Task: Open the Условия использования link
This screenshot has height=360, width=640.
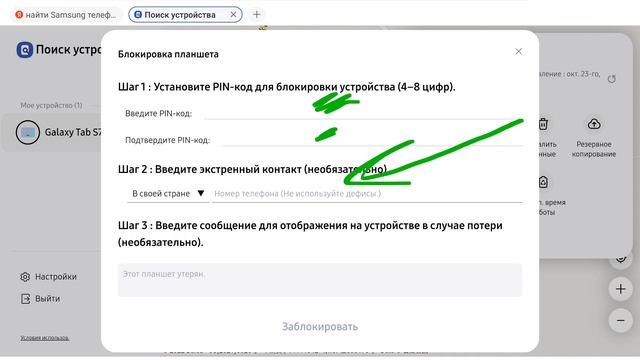Action: 44,338
